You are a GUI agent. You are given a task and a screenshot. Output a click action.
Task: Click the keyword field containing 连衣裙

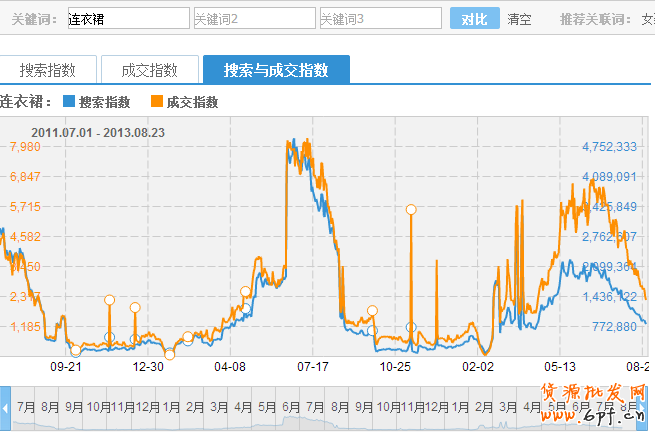point(126,19)
